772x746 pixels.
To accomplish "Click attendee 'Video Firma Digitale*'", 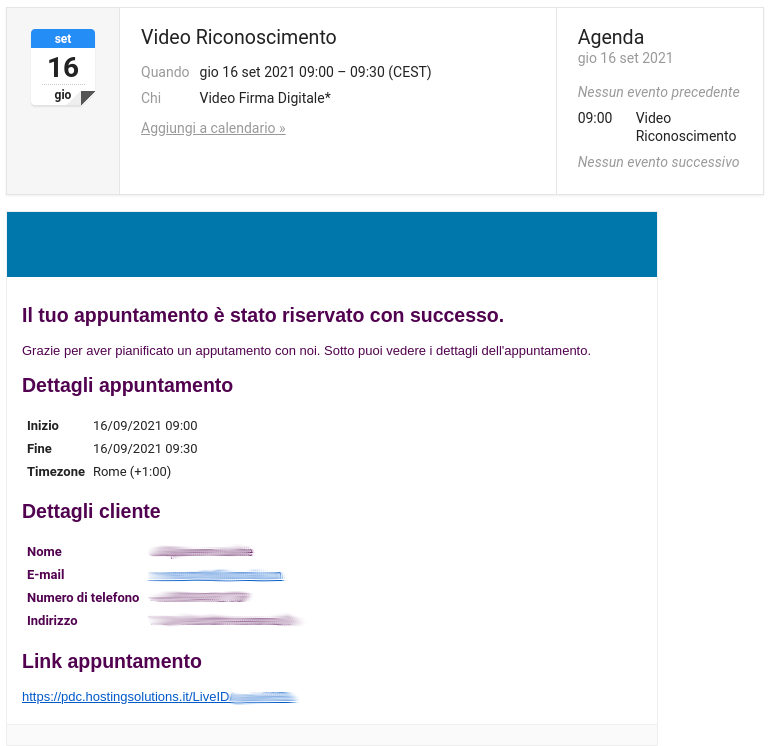I will [x=265, y=98].
